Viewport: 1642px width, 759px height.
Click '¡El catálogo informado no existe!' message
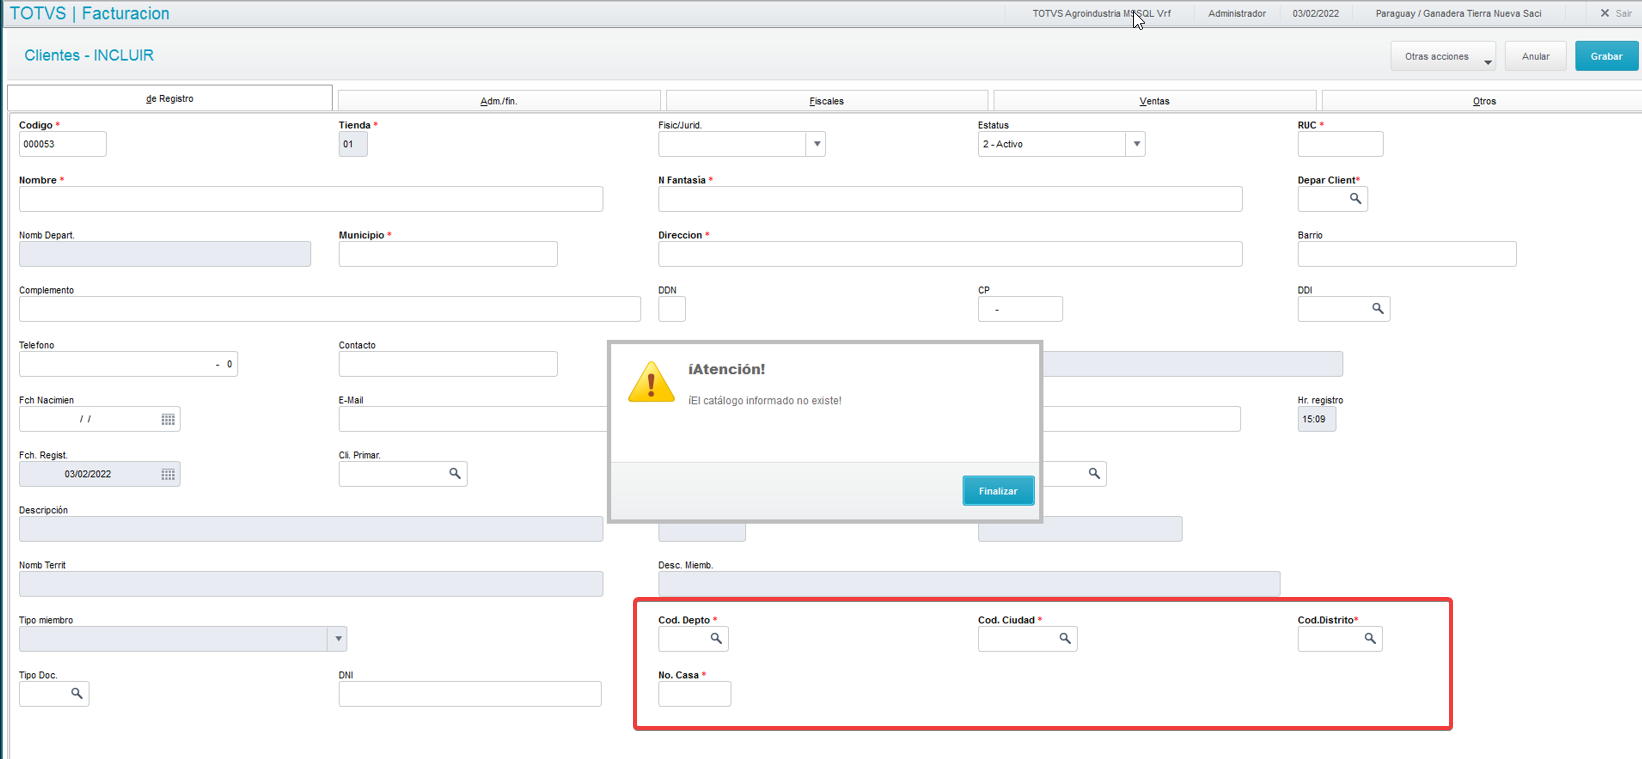pyautogui.click(x=765, y=400)
